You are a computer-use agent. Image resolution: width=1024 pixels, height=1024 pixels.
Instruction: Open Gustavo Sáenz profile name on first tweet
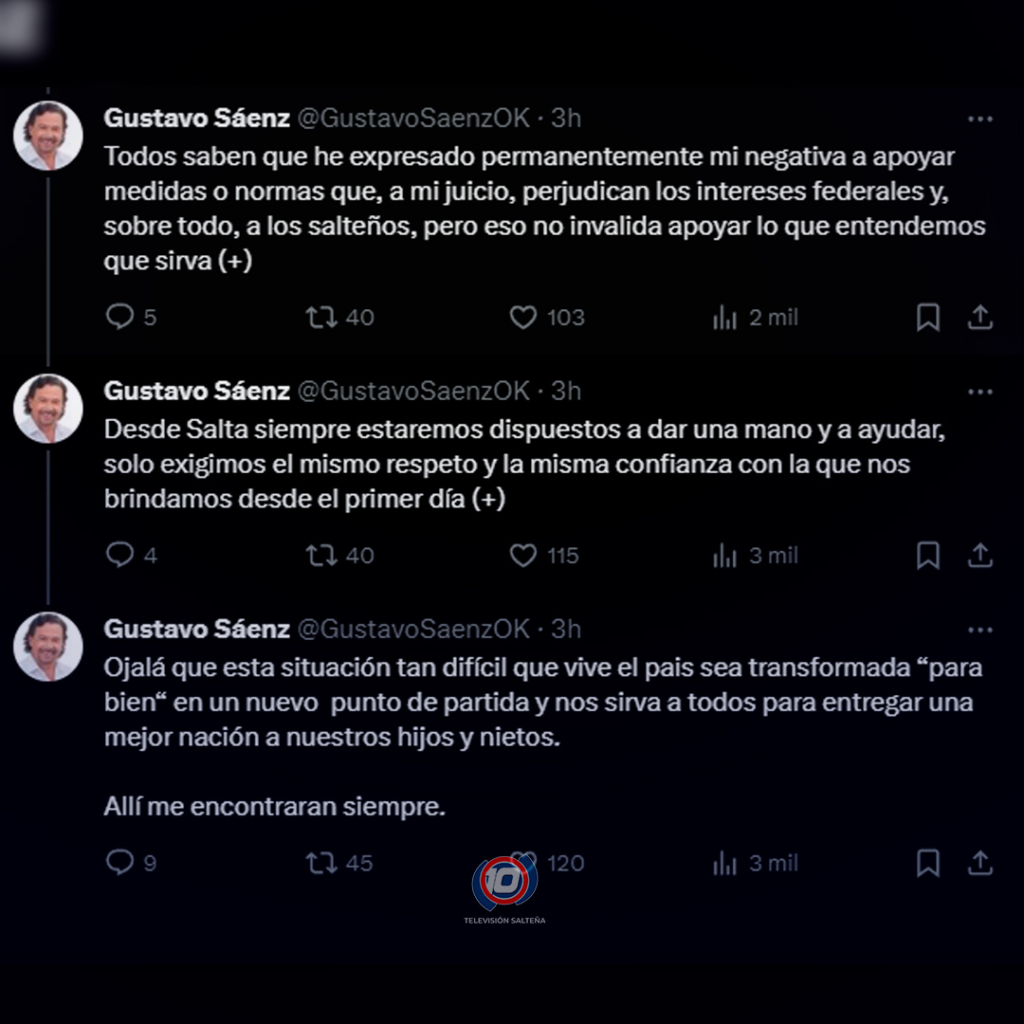197,118
